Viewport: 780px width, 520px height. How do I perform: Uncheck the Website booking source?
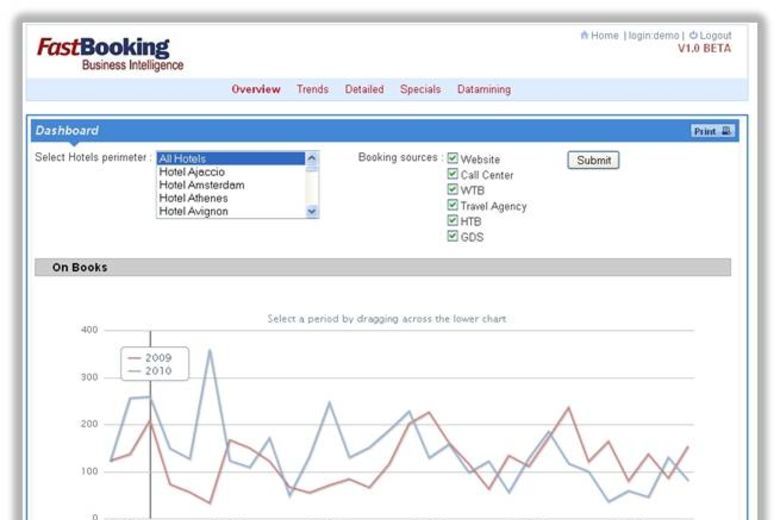pos(452,158)
